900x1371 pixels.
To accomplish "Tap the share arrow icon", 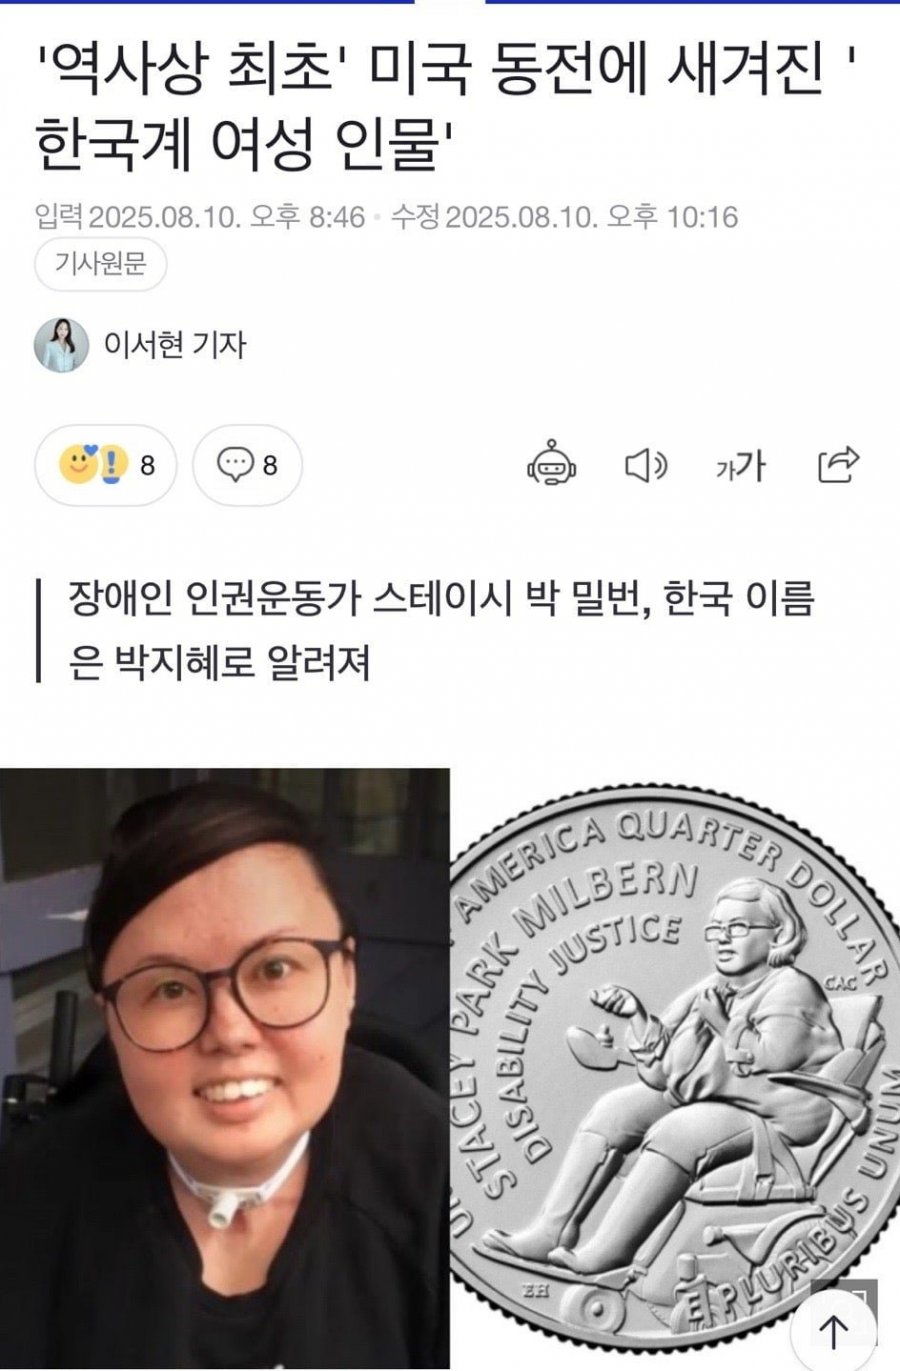I will click(838, 464).
